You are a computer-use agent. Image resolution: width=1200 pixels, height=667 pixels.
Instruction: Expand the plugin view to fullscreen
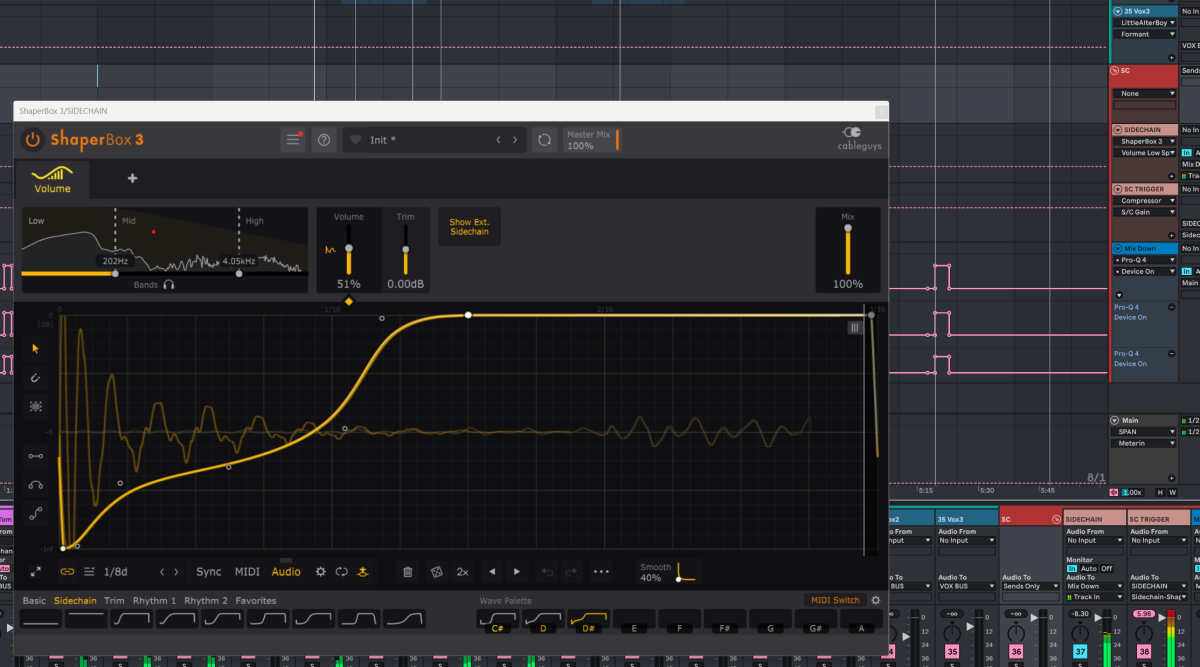[35, 572]
